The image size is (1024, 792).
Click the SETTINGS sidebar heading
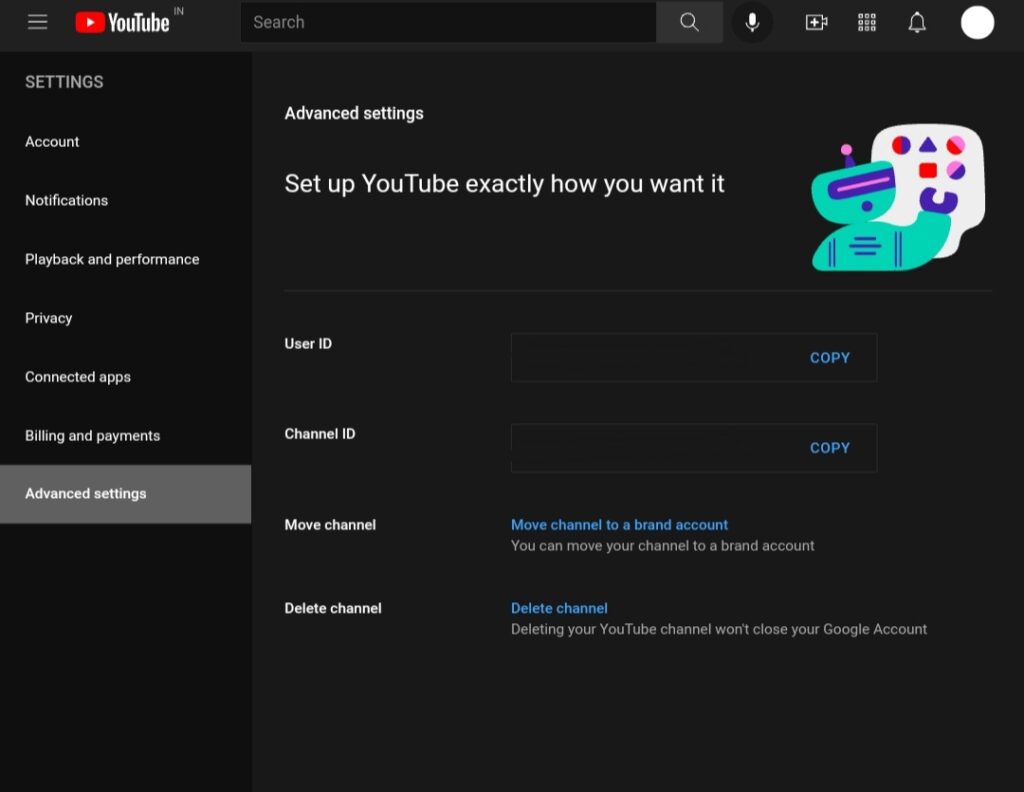(64, 82)
